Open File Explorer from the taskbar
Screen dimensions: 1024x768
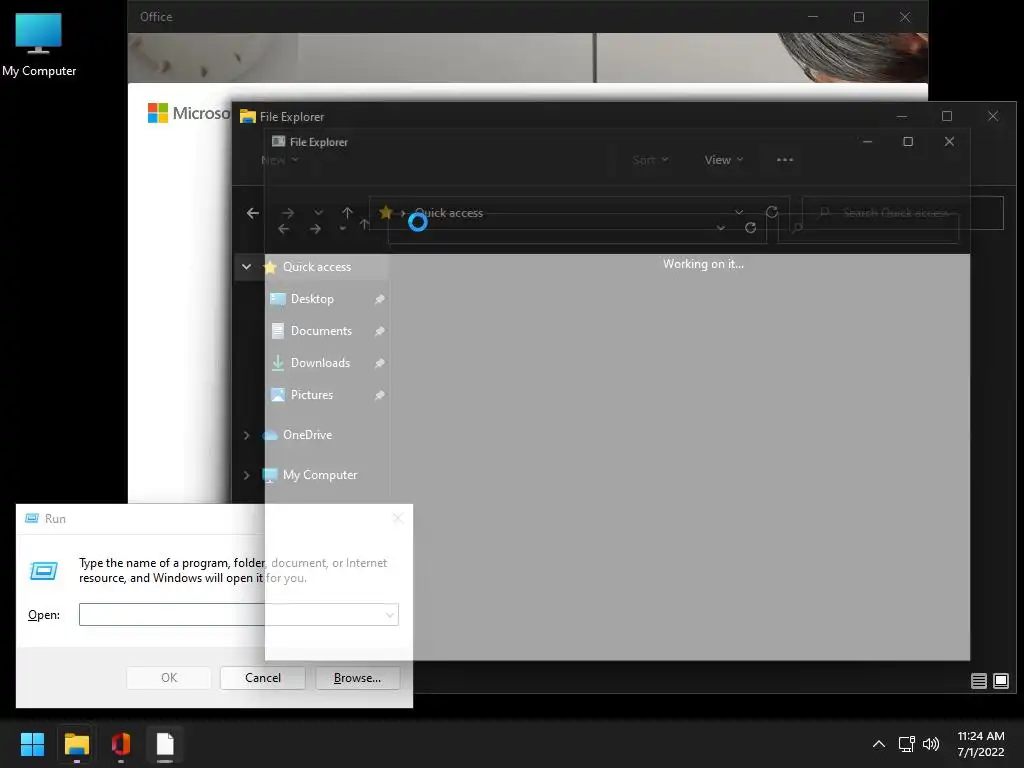pos(76,744)
